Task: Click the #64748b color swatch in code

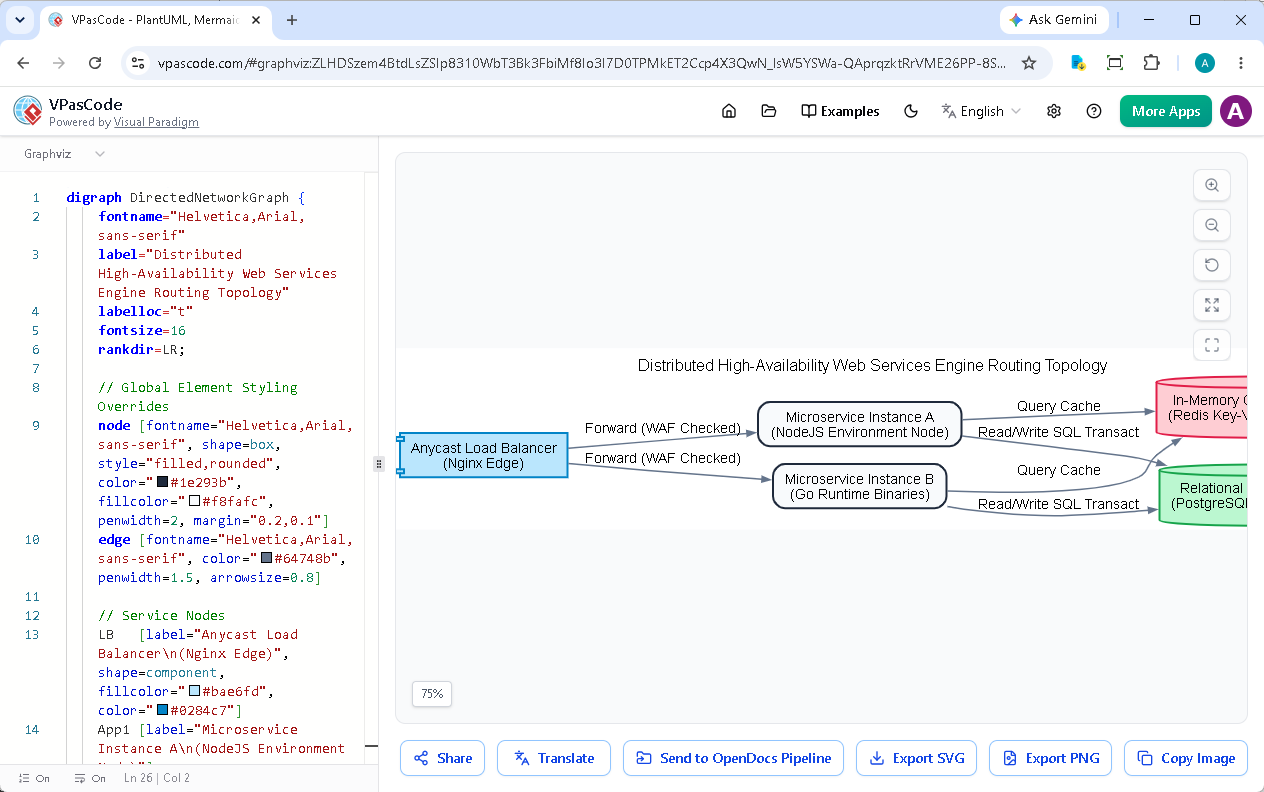Action: click(266, 558)
